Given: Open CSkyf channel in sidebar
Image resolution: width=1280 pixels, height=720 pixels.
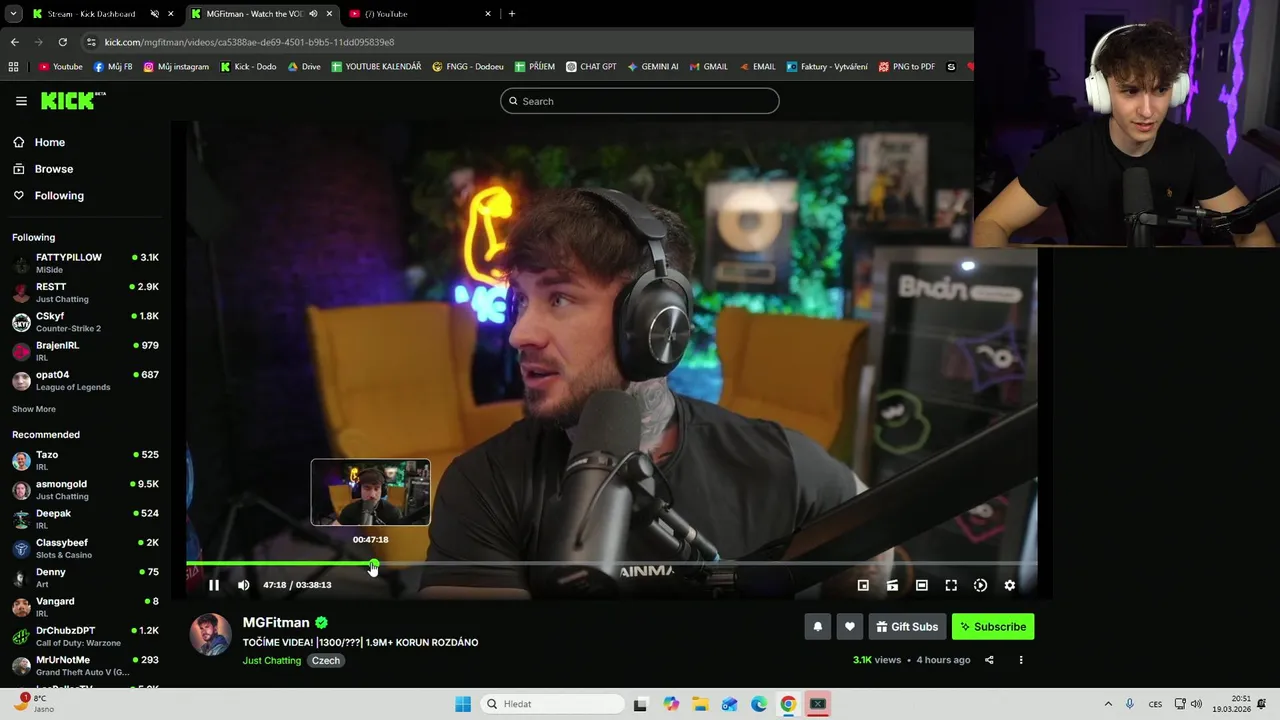Looking at the screenshot, I should click(85, 322).
